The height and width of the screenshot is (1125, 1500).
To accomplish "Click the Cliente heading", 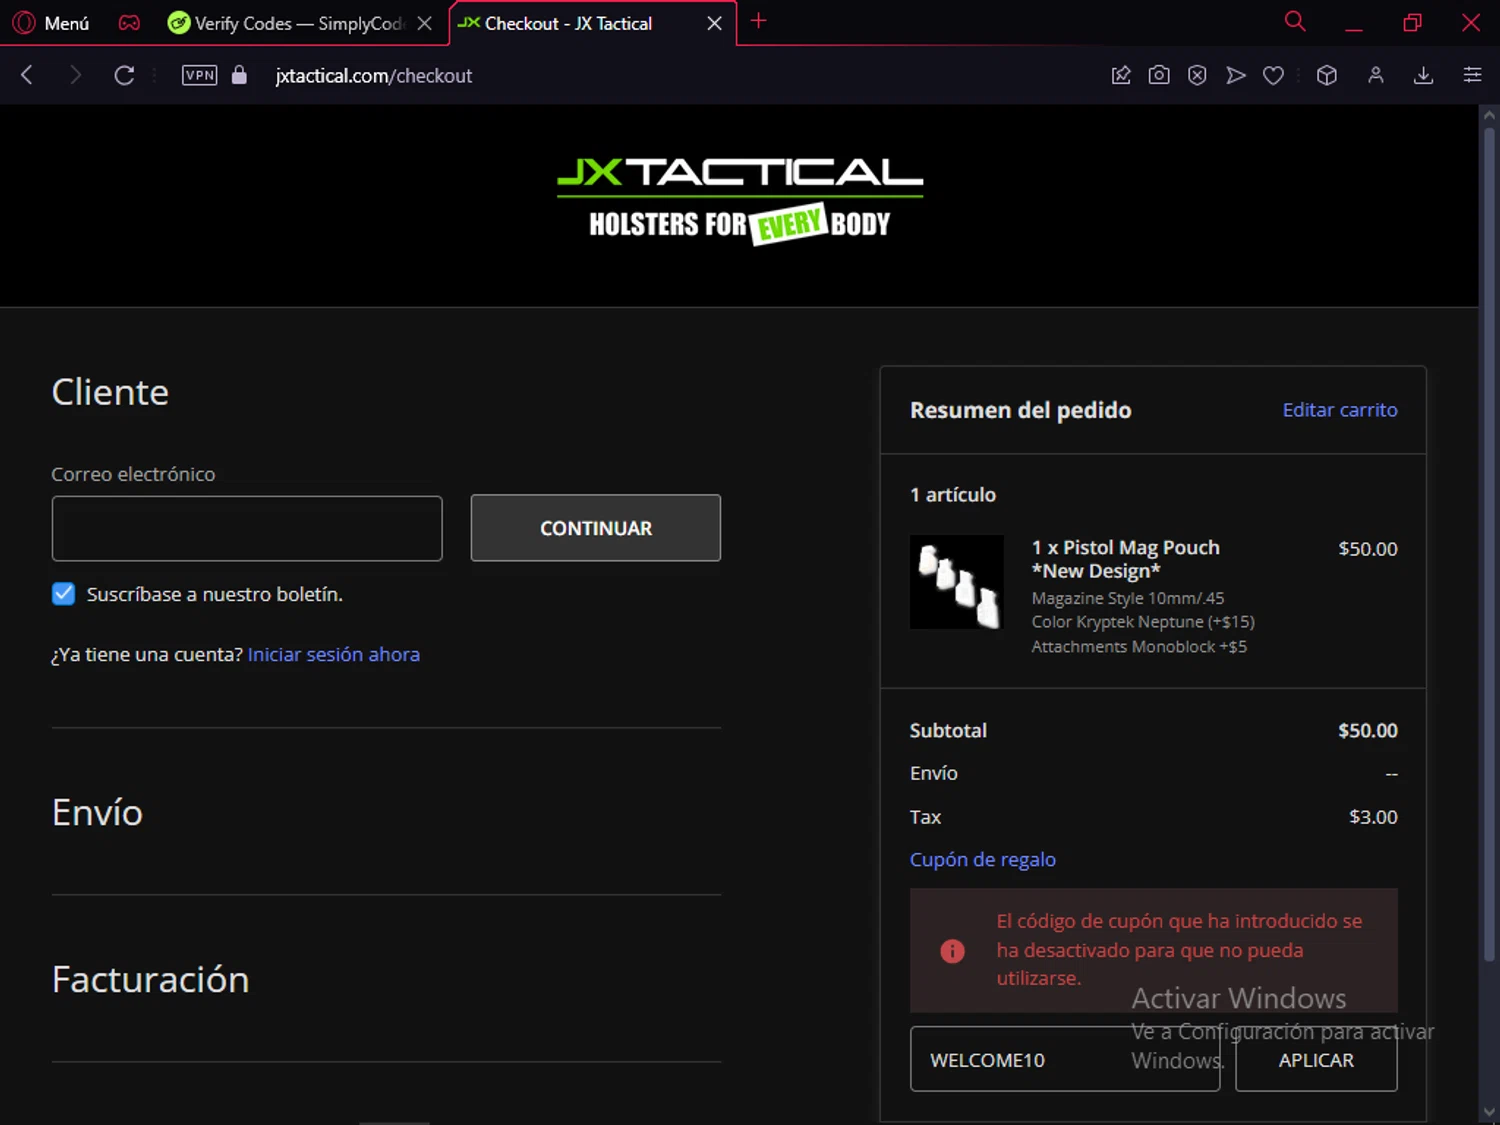I will pyautogui.click(x=110, y=392).
